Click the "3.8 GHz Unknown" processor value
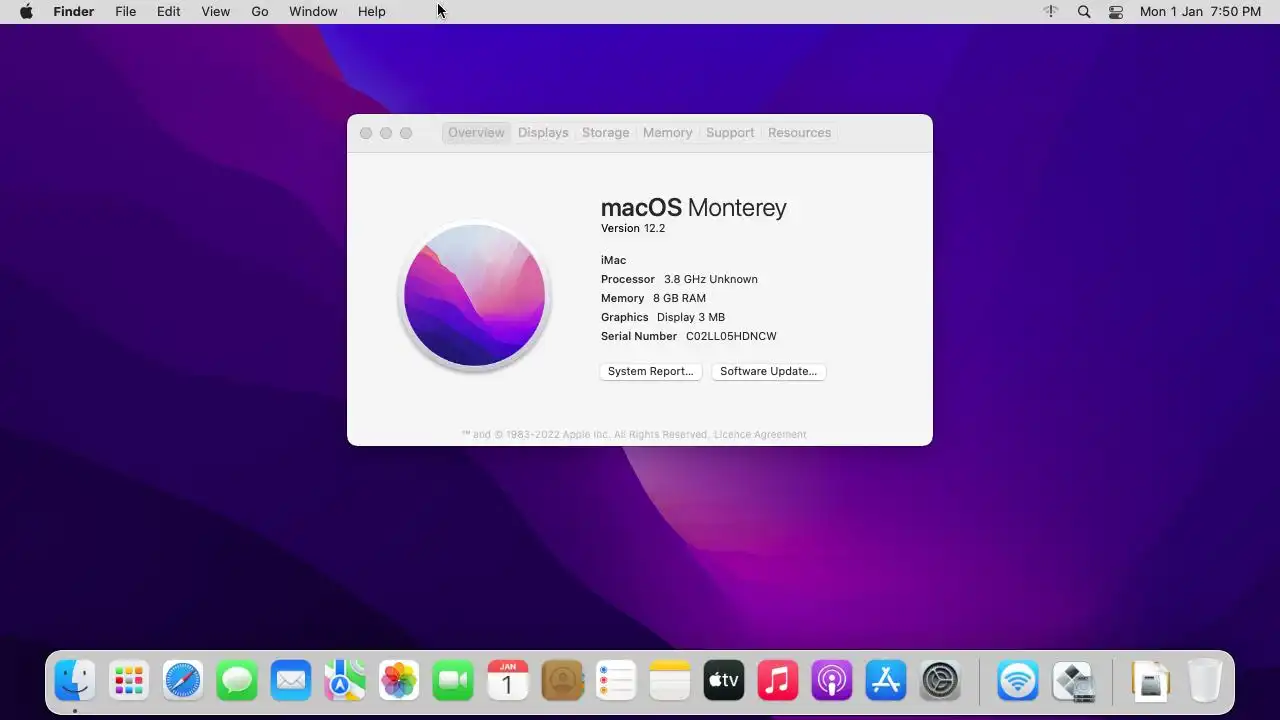 [x=711, y=280]
